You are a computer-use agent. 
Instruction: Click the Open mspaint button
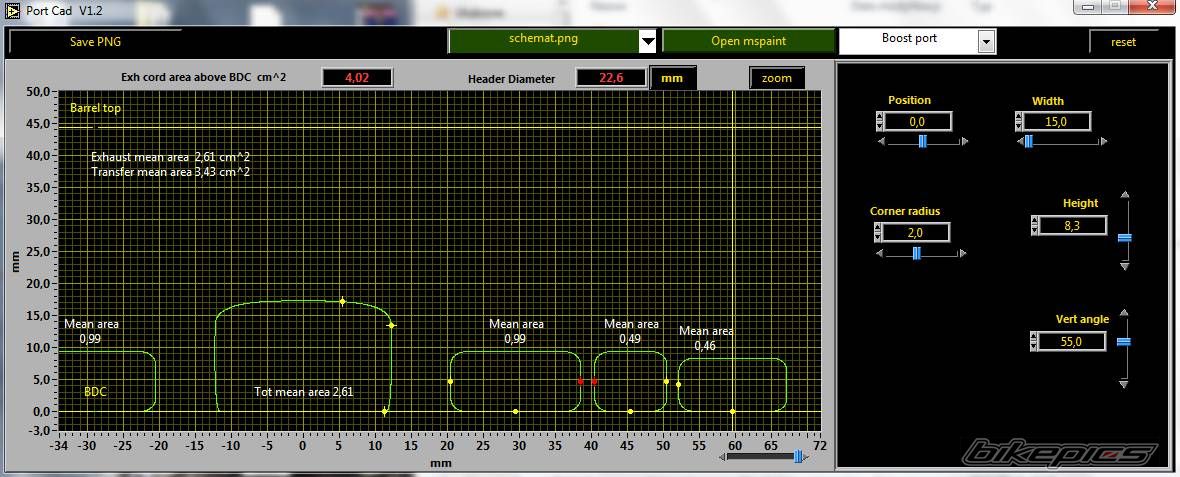click(747, 41)
